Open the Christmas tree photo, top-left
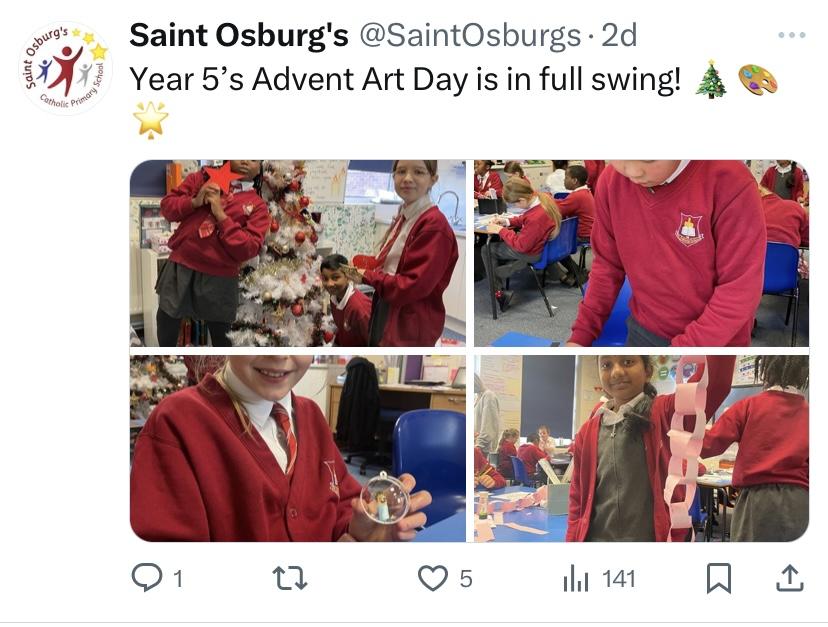The image size is (828, 627). [x=297, y=253]
